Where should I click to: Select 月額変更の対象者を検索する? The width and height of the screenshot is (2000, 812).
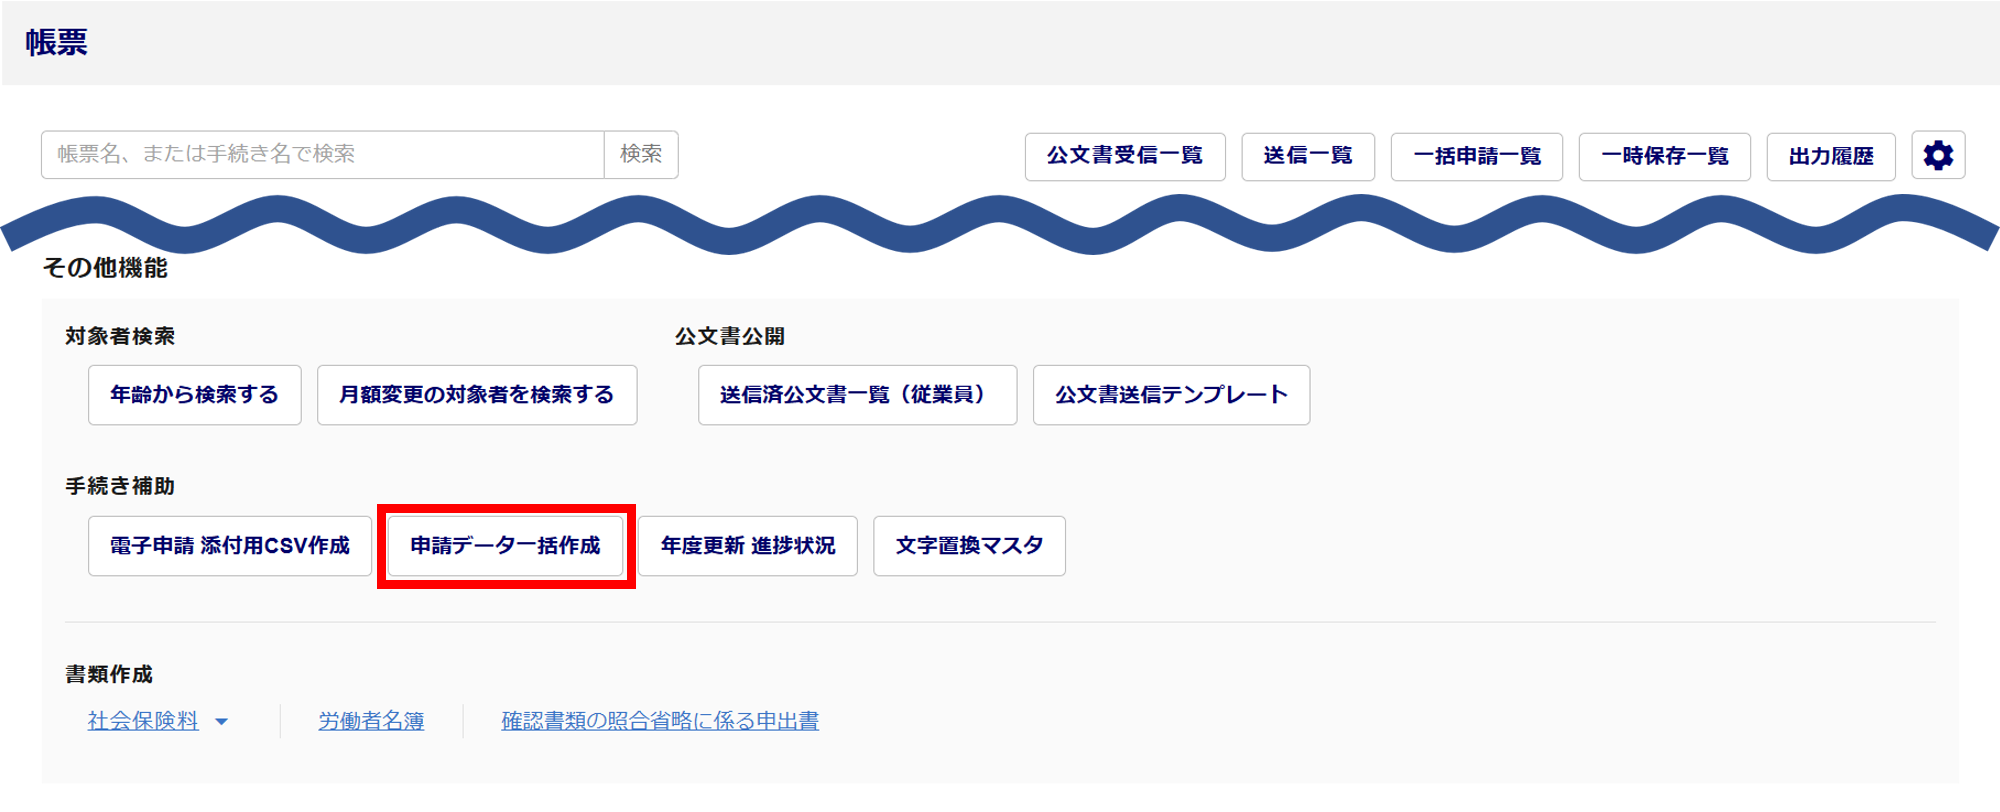point(476,395)
